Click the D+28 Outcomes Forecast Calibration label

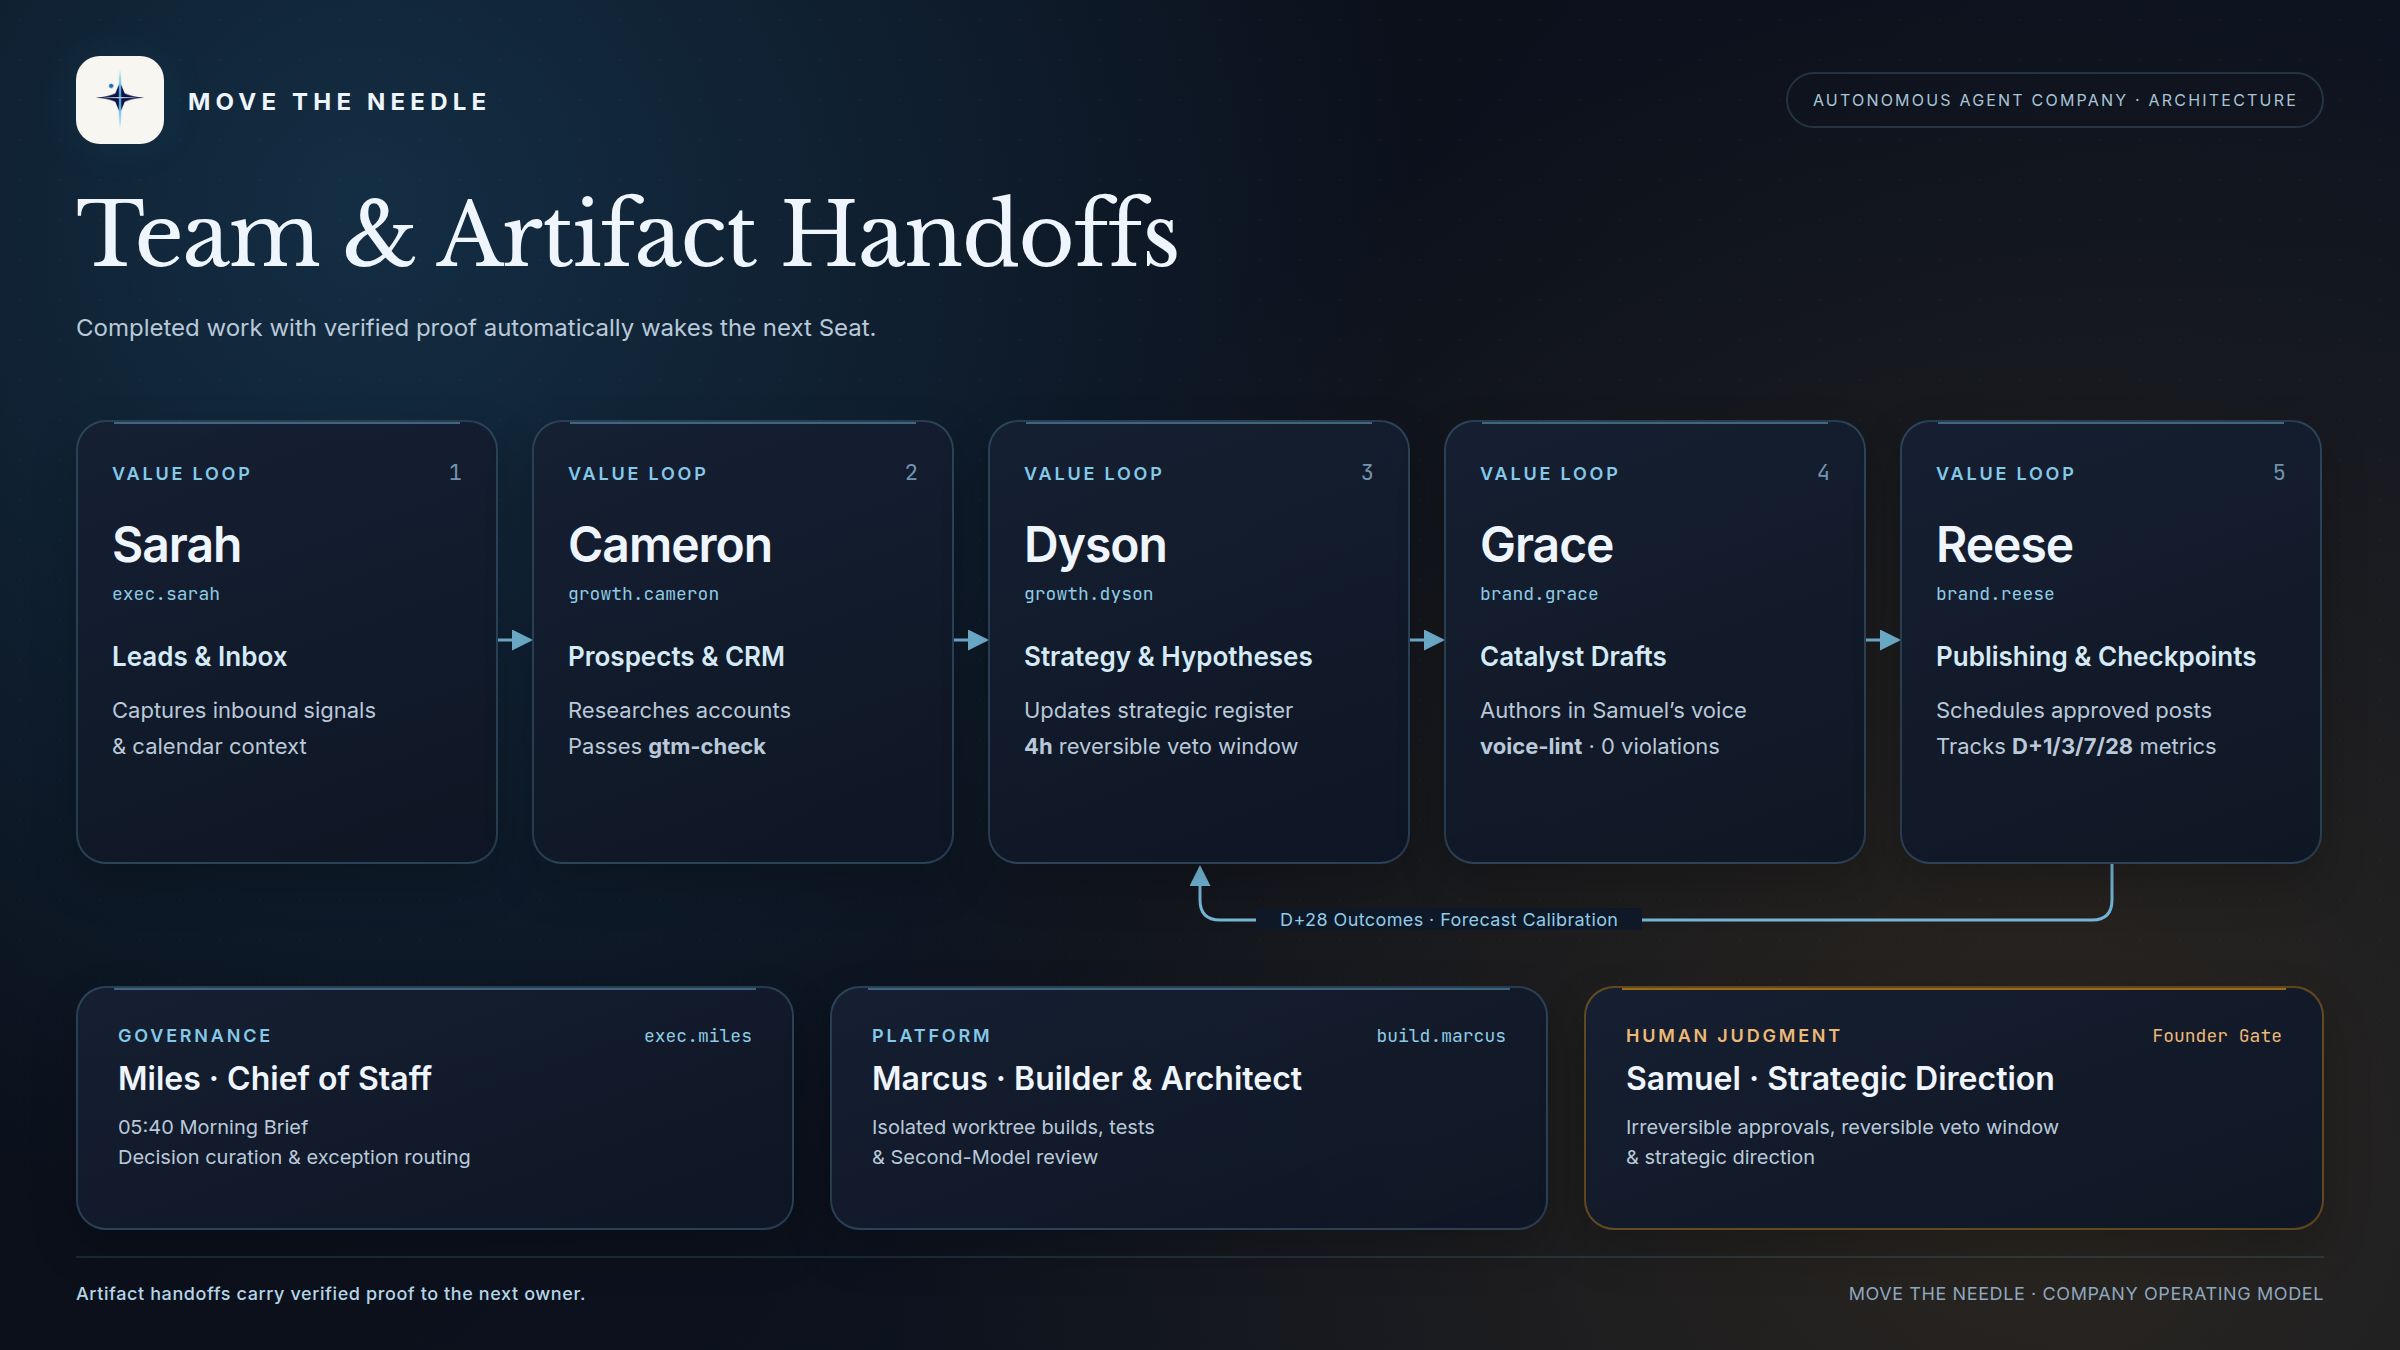click(x=1448, y=920)
